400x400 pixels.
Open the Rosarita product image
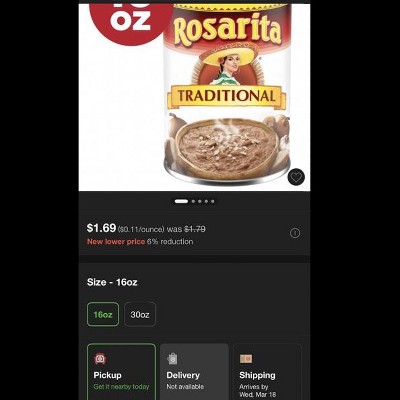coord(227,95)
